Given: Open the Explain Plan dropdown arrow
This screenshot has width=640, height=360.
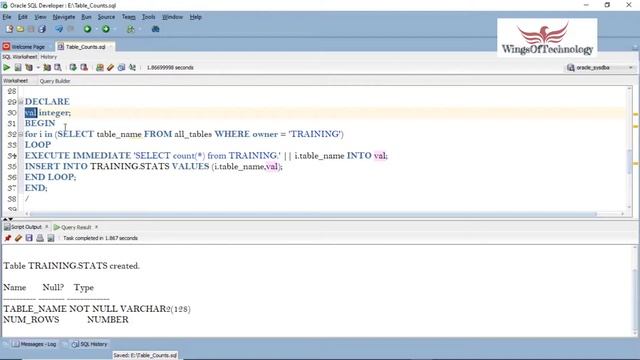Looking at the screenshot, I should coord(38,68).
